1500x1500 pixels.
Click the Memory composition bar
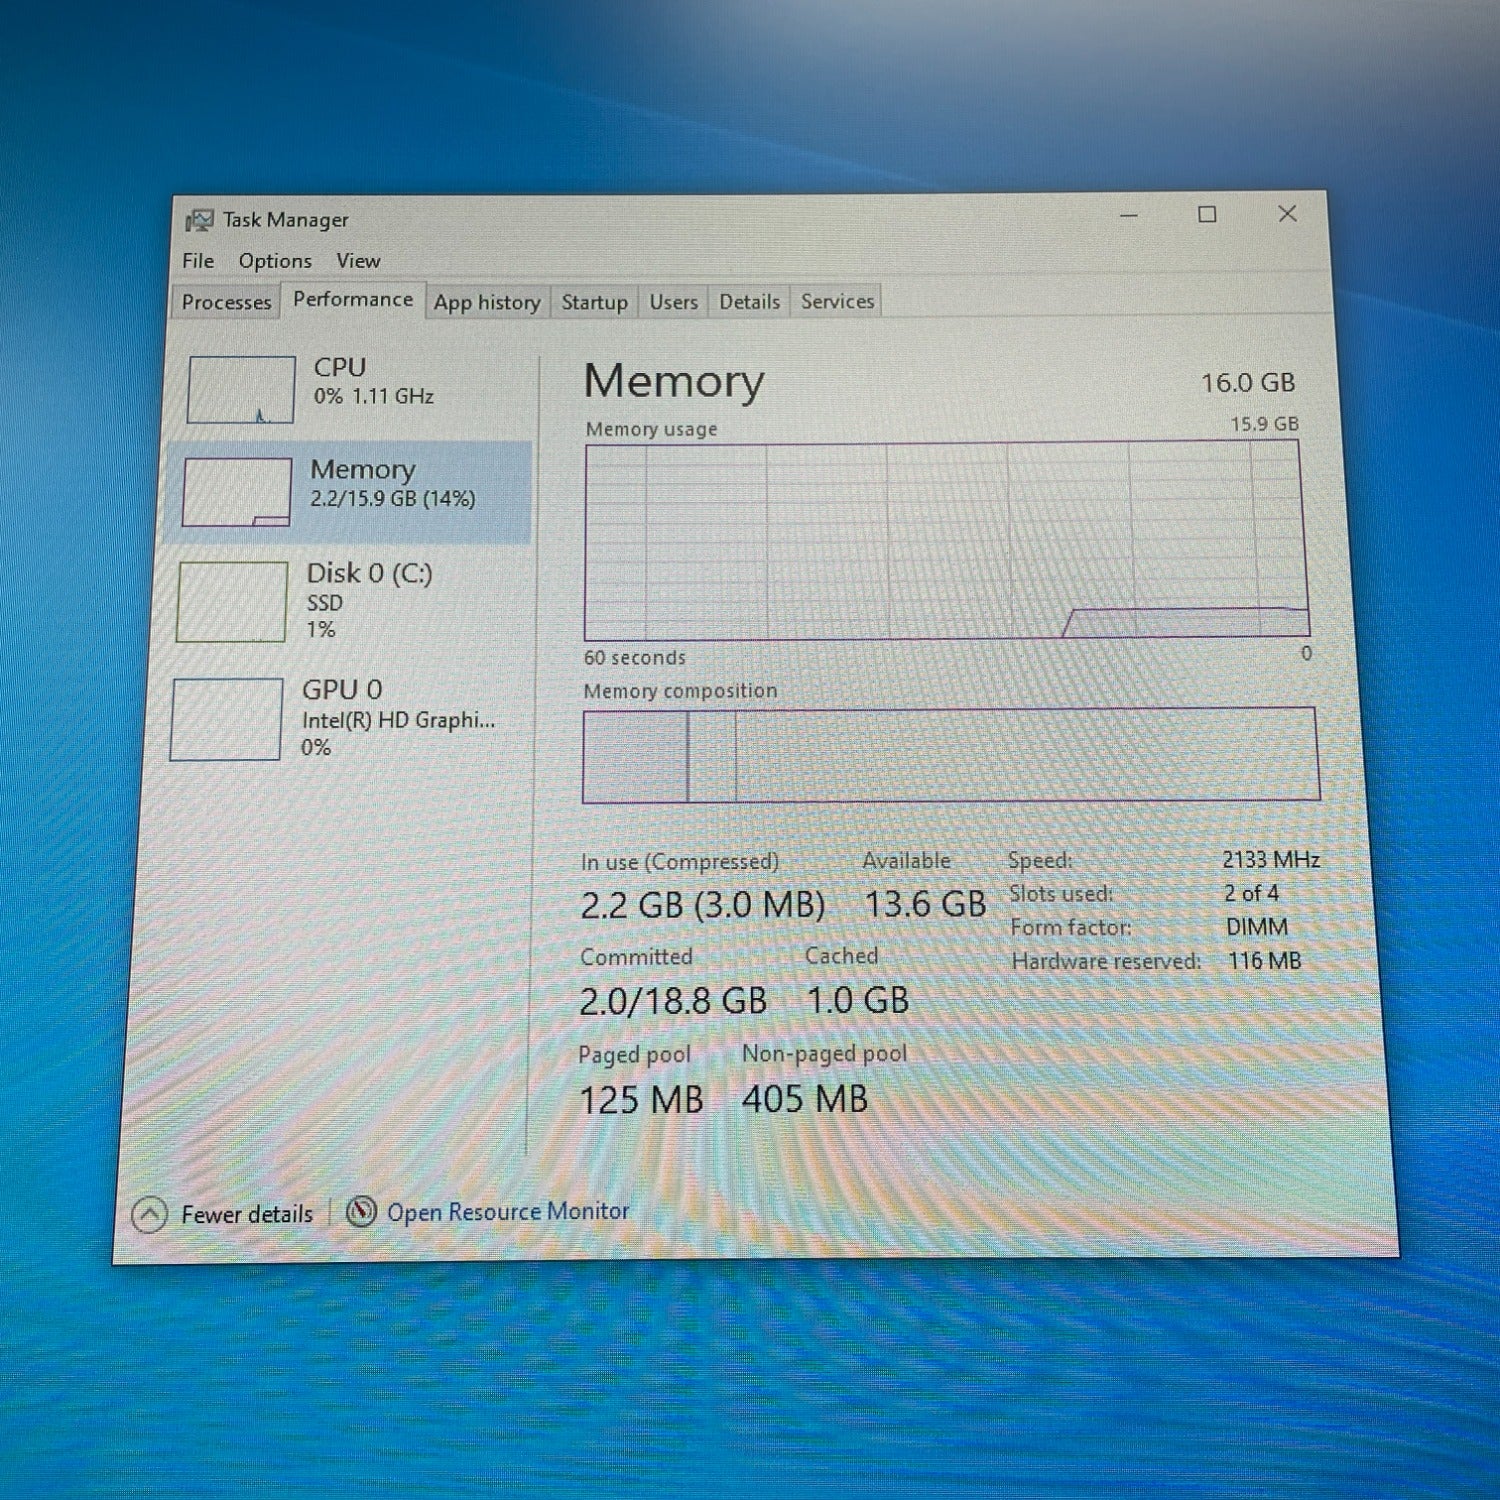[950, 755]
